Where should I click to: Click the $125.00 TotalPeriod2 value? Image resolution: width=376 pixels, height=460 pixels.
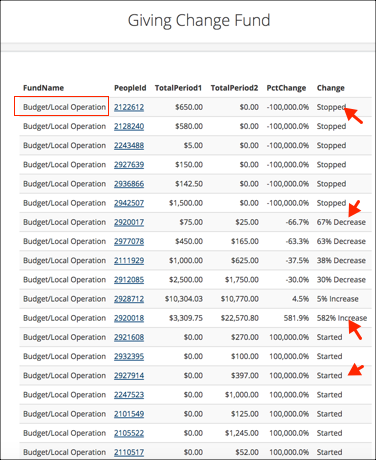[x=245, y=414]
